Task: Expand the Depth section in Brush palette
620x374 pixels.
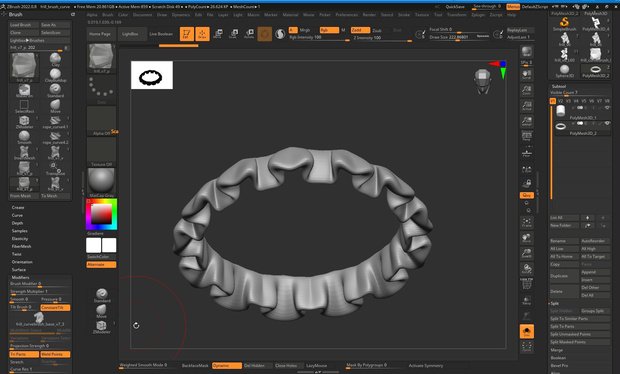Action: pos(17,223)
